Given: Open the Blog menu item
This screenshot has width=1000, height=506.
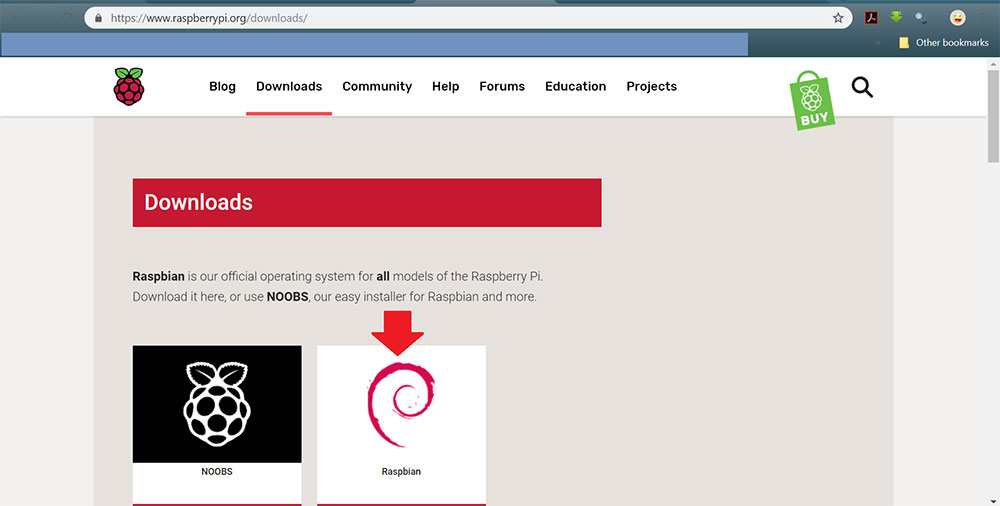Looking at the screenshot, I should click(x=222, y=87).
